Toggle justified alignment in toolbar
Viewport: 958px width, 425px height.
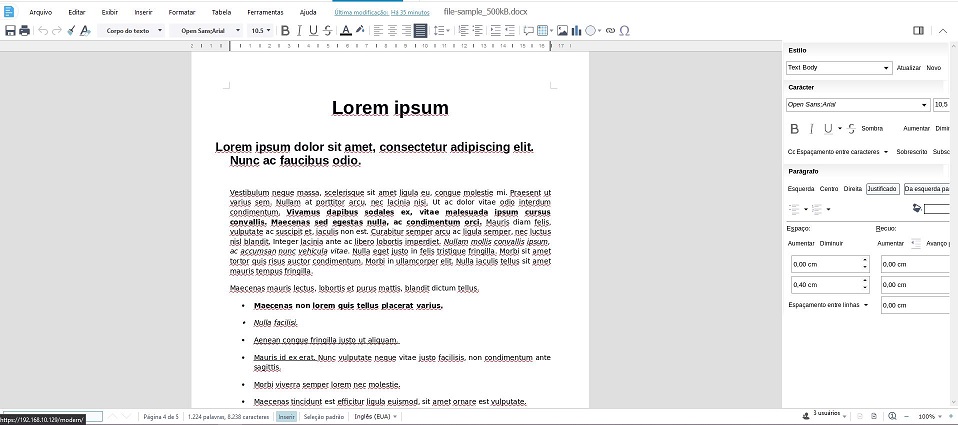coord(420,31)
